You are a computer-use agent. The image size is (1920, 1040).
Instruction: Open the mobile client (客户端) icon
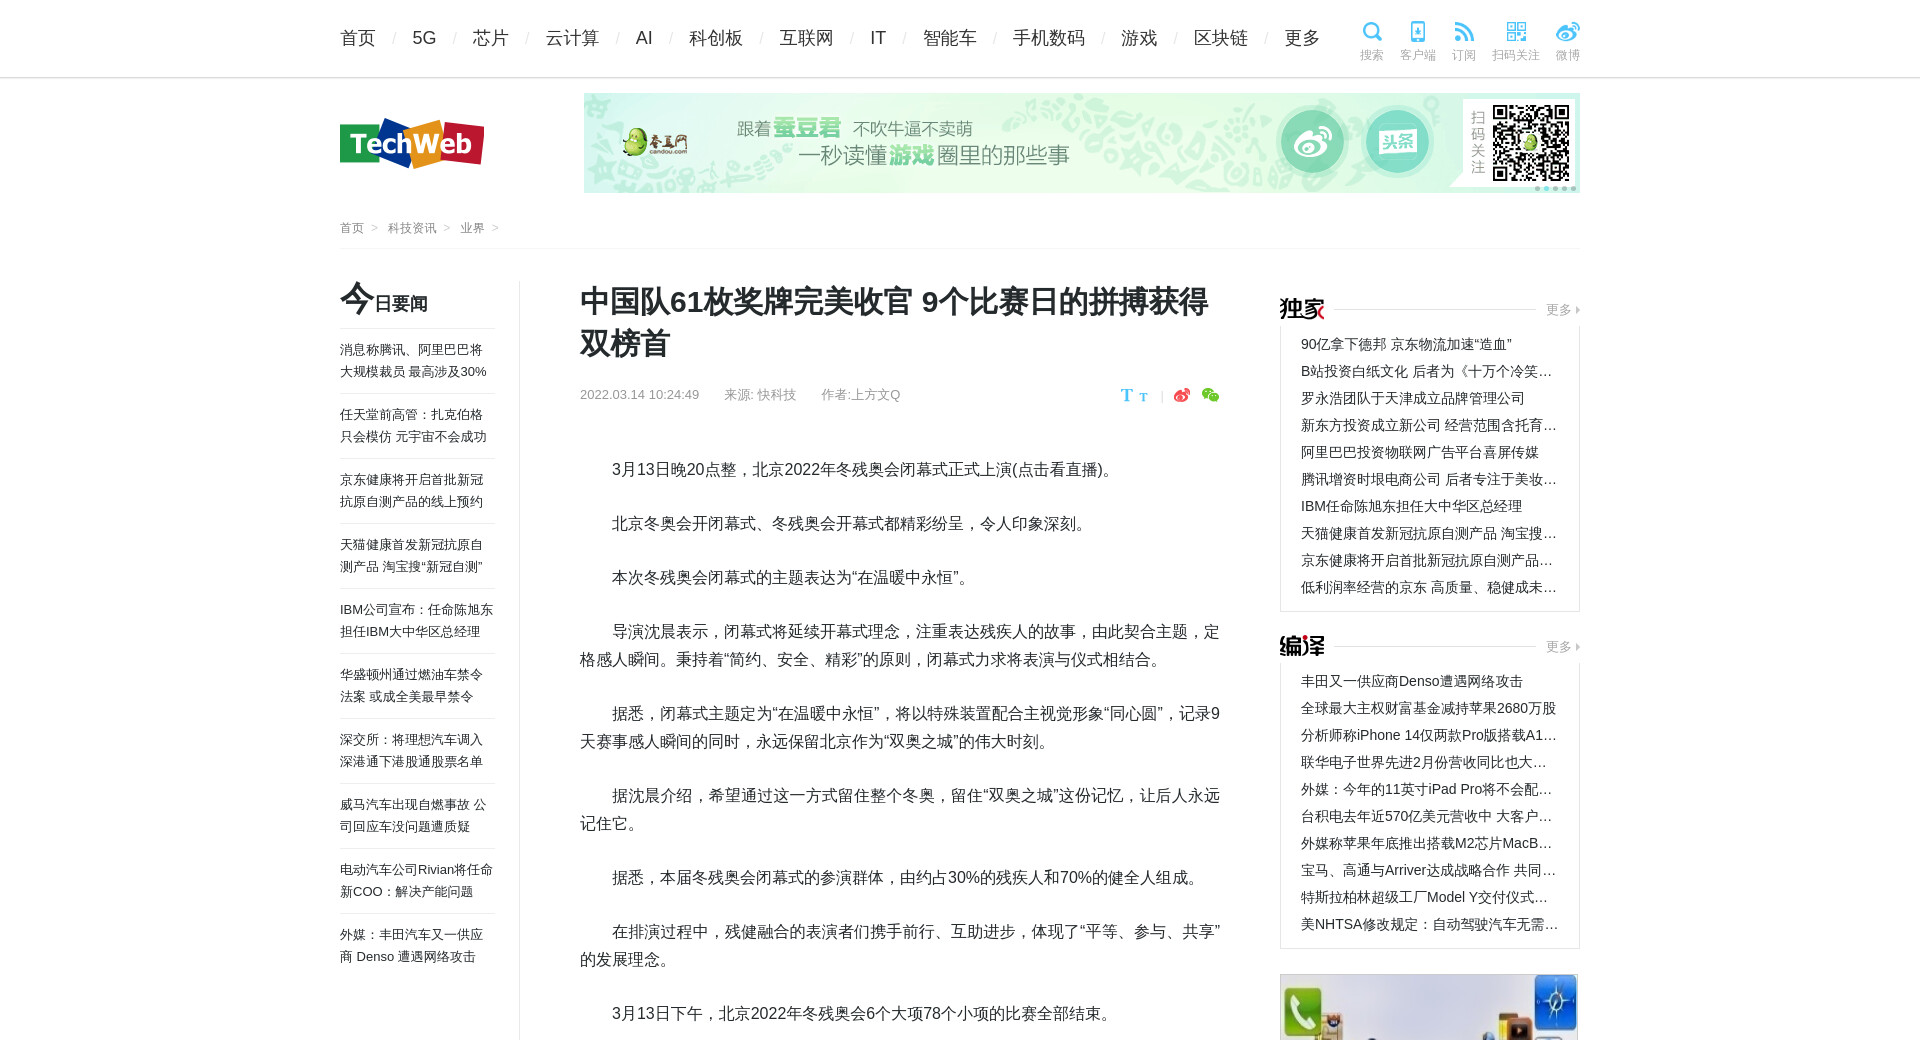[1417, 32]
